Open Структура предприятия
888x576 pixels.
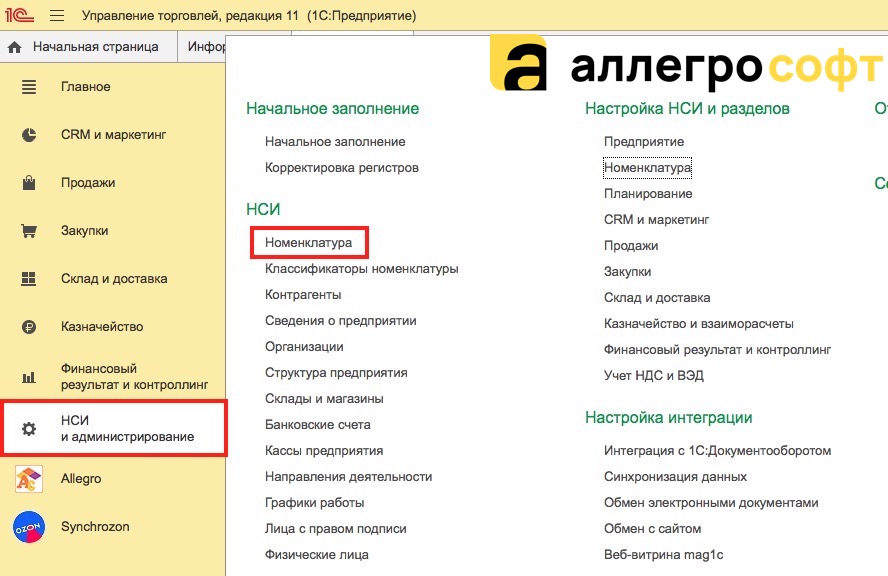coord(336,373)
